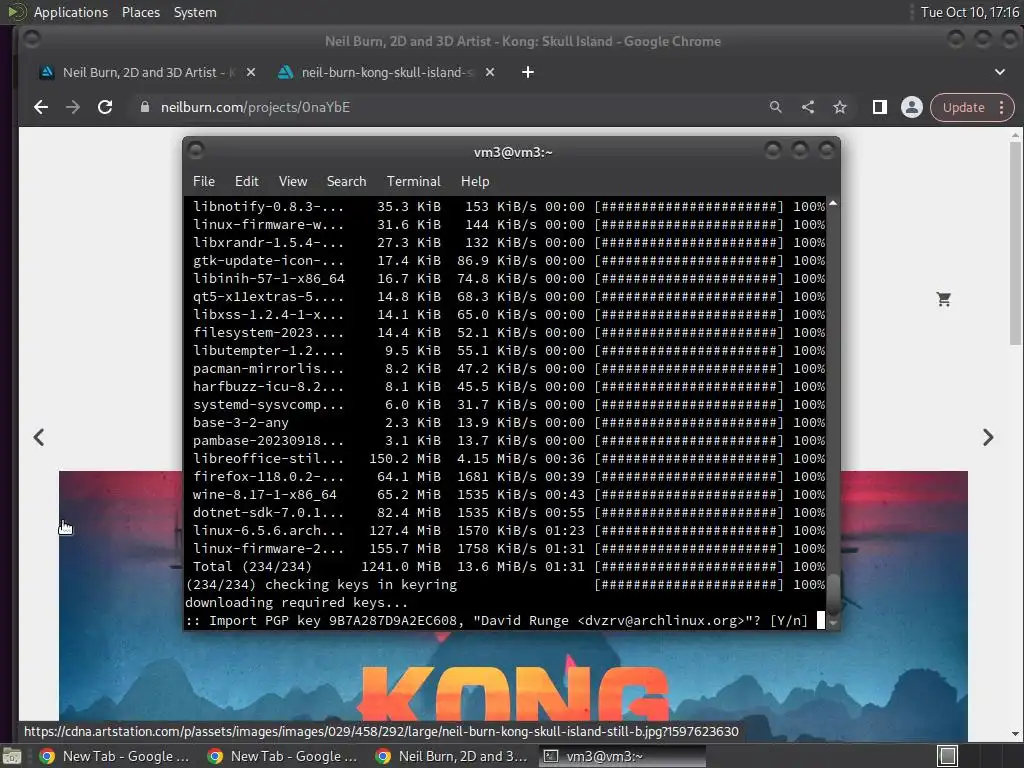Switch to vm3@vm3 terminal taskbar item
Screen dimensions: 1024x768
(x=622, y=756)
